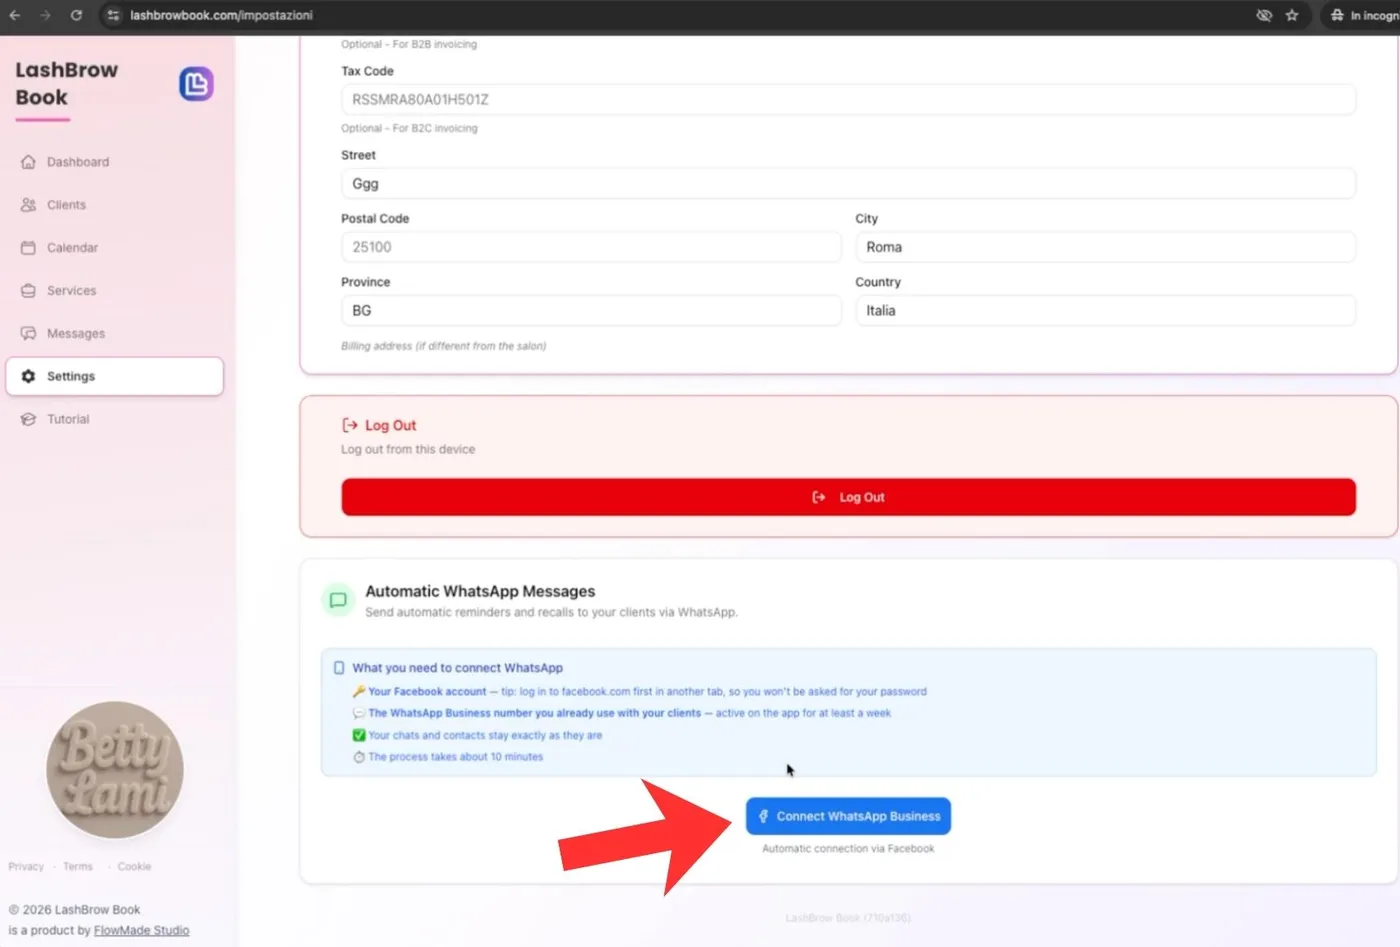
Task: Click 'Automatic WhatsApp Messages' heading
Action: [480, 592]
